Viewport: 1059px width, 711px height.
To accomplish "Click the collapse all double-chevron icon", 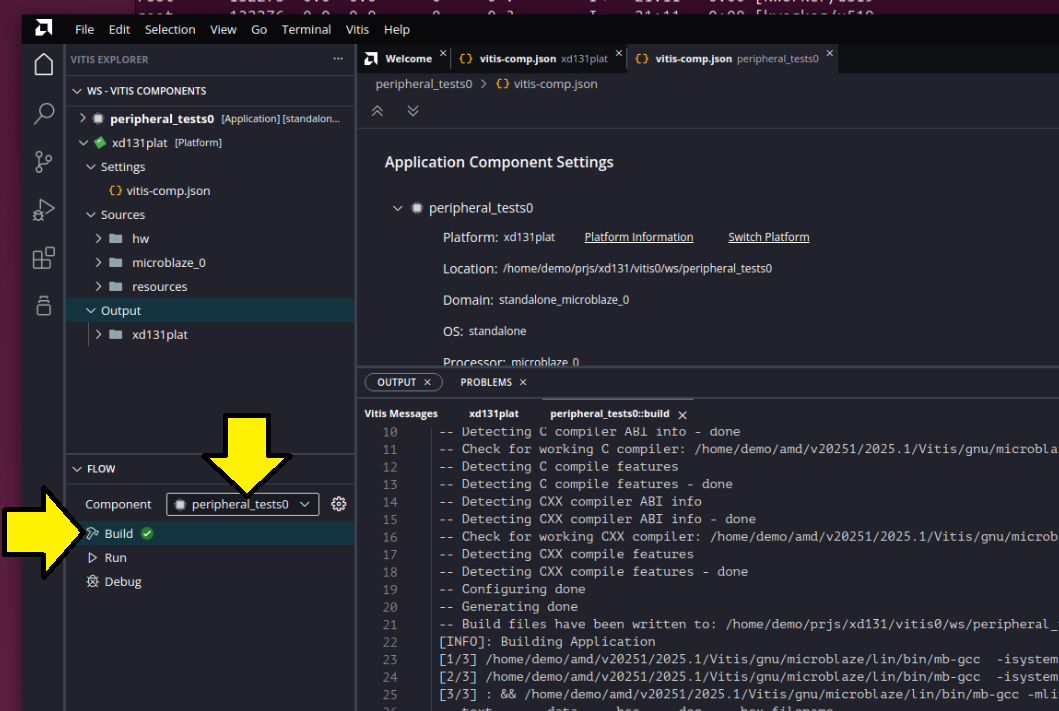I will tap(377, 111).
